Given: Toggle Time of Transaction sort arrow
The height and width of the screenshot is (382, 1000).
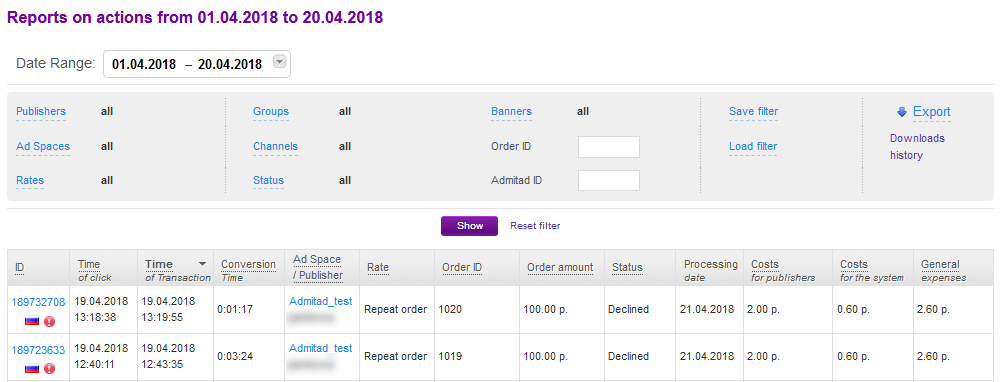Looking at the screenshot, I should (202, 263).
